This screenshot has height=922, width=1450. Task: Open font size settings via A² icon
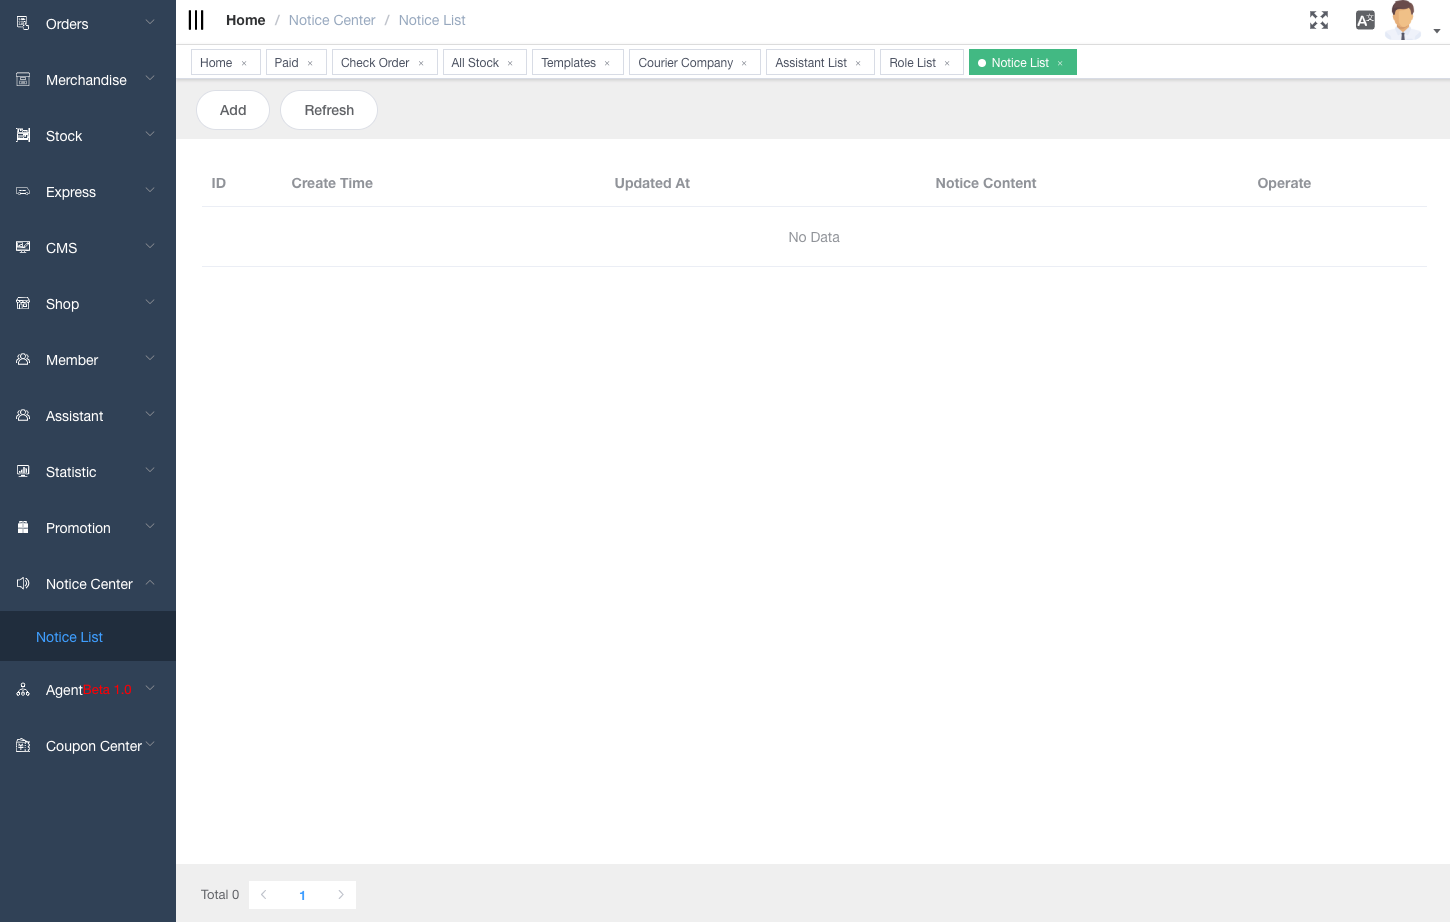point(1365,19)
